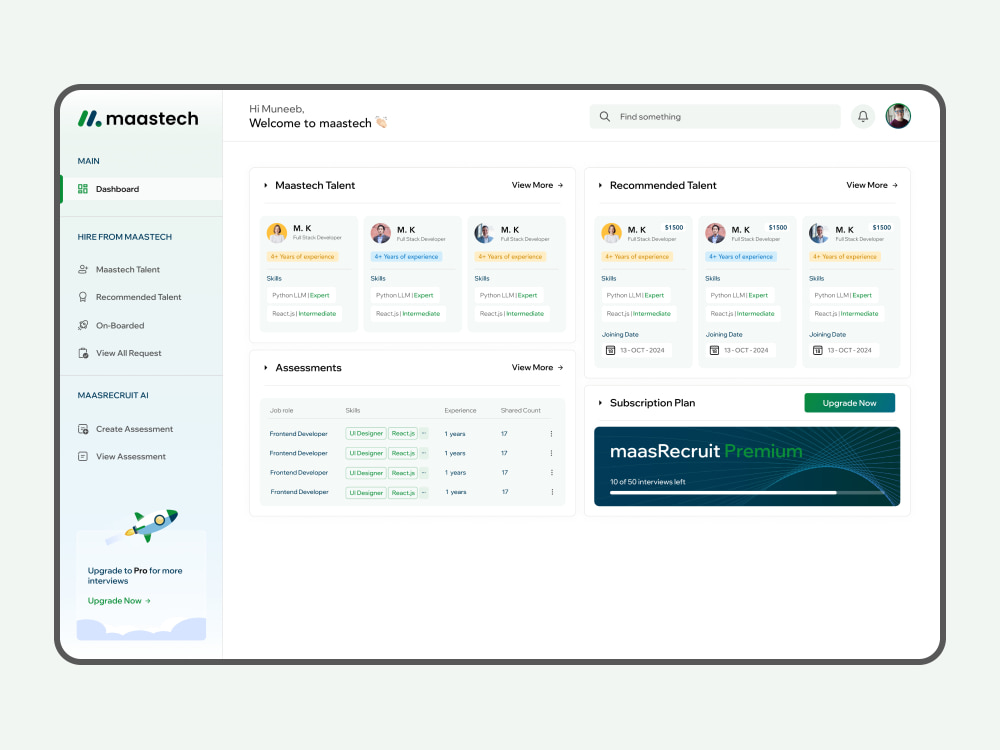Open View All Request in sidebar
The width and height of the screenshot is (1000, 750).
tap(128, 353)
